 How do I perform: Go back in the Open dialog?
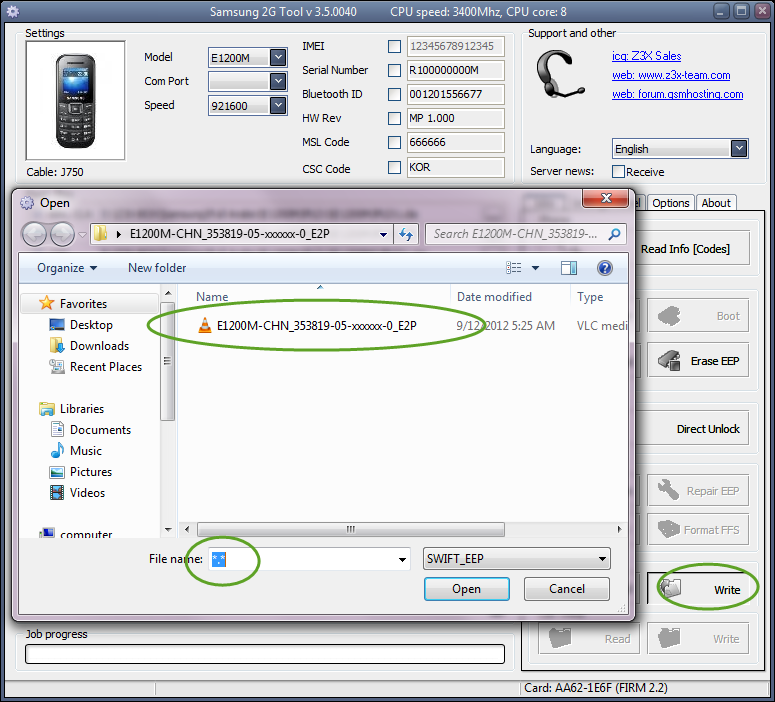(34, 234)
